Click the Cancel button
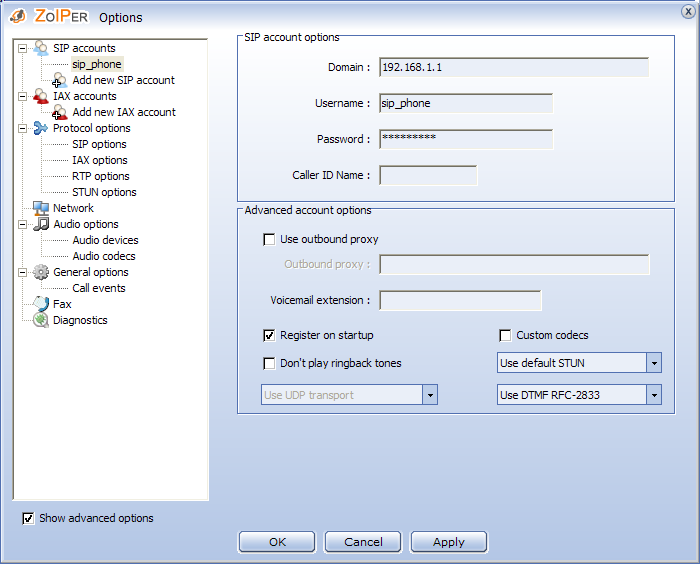This screenshot has width=700, height=564. 363,542
